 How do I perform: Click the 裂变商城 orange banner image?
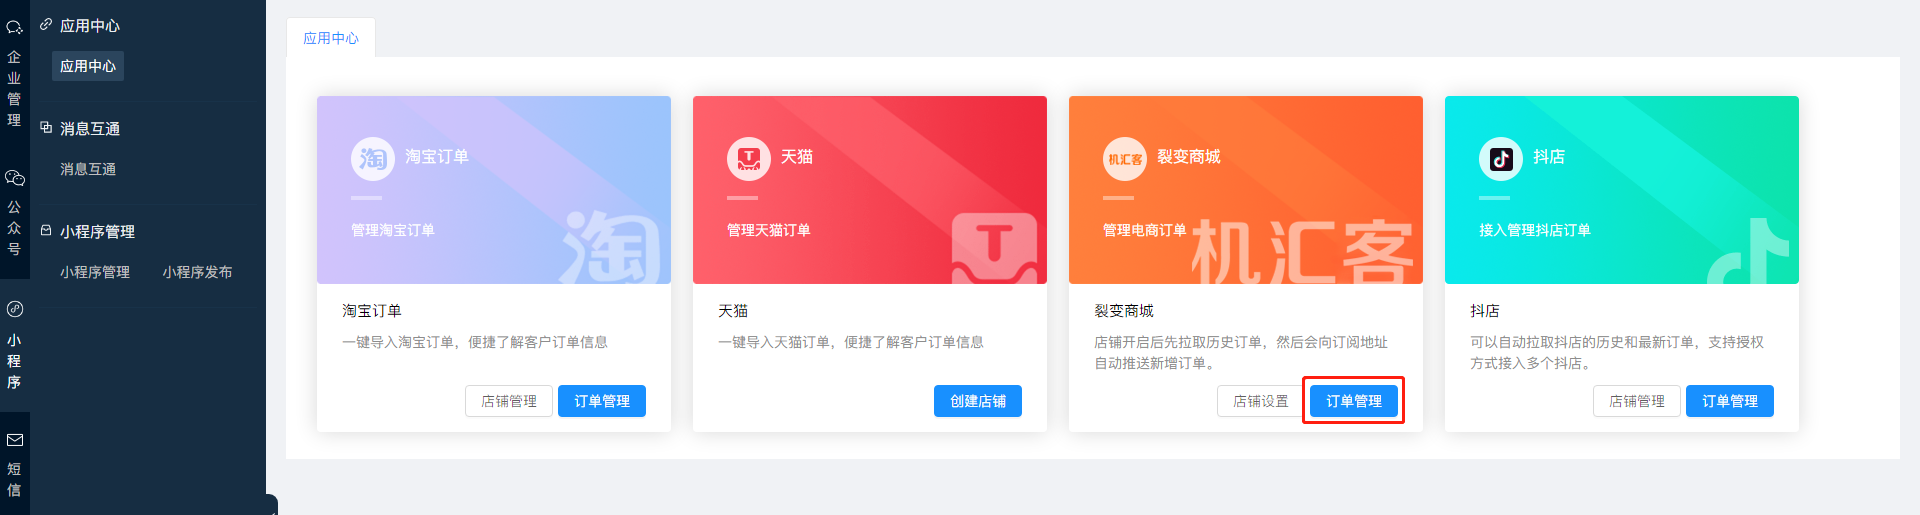pos(1246,190)
